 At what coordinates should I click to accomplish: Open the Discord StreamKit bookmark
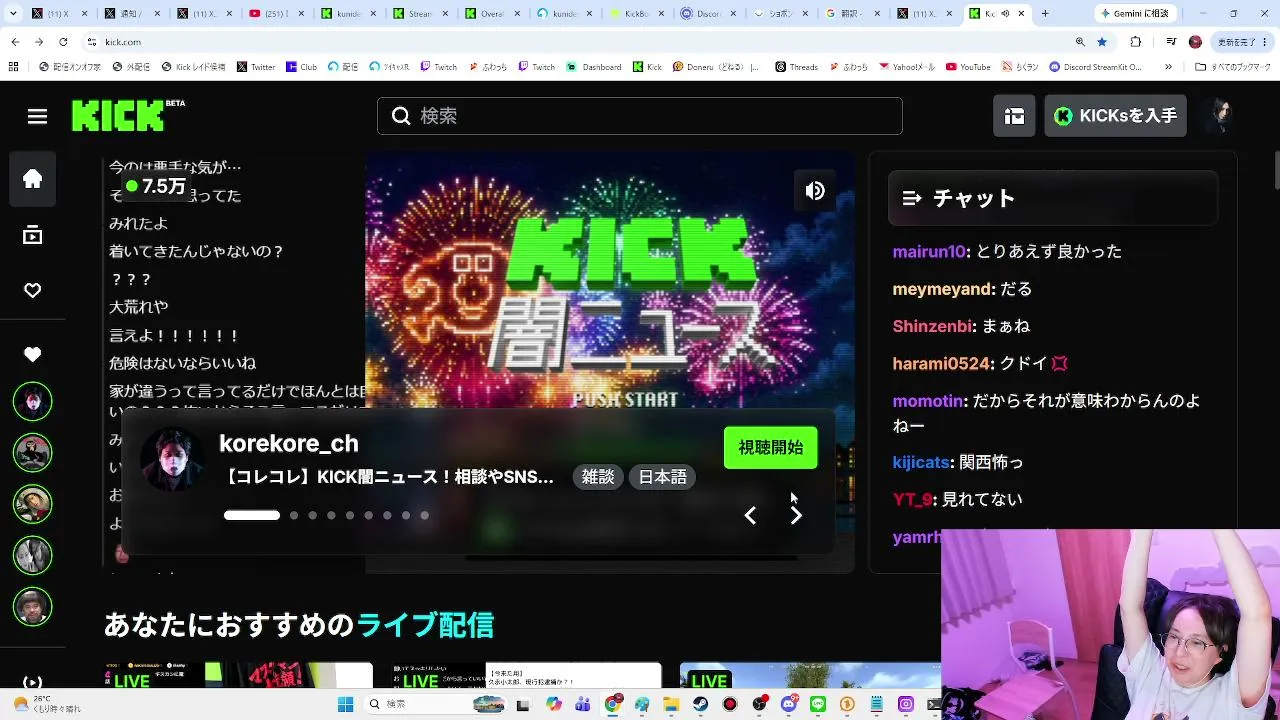click(x=1095, y=67)
